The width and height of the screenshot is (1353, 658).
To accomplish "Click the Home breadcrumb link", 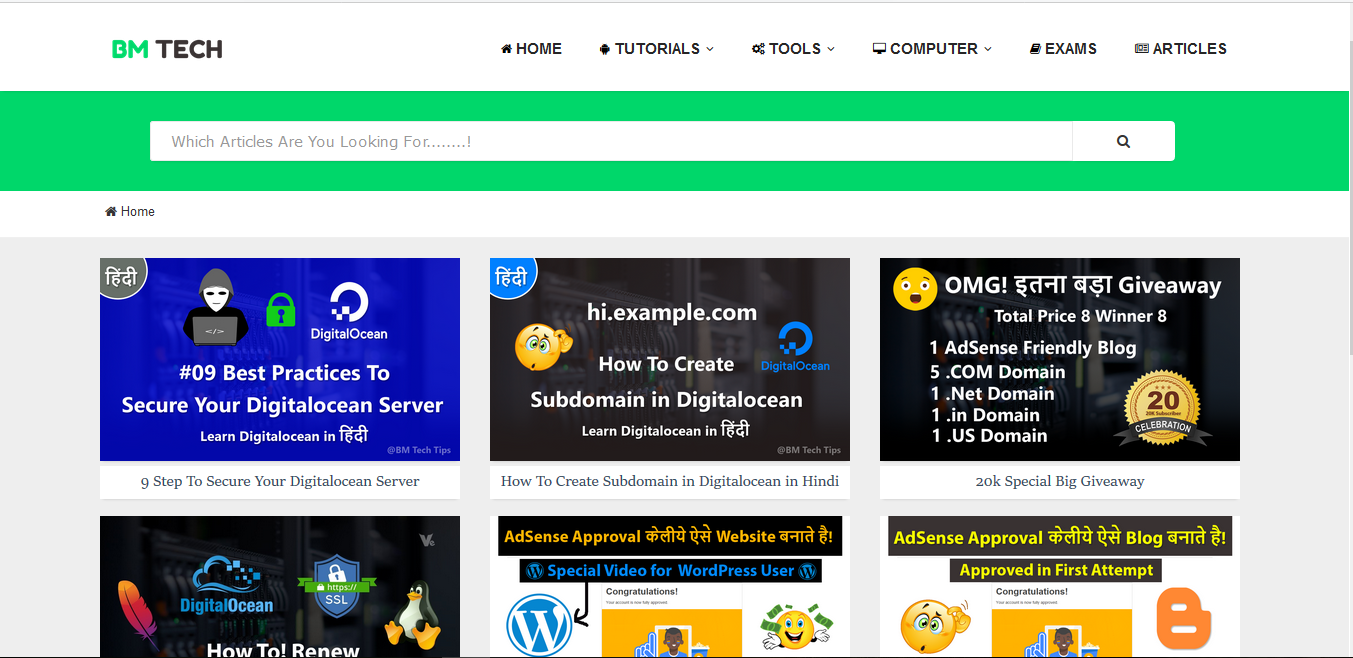I will coord(138,212).
